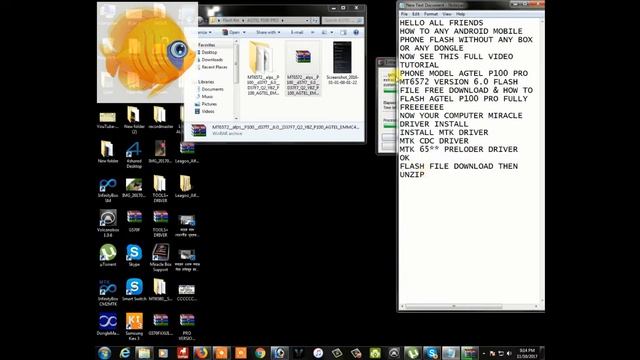Launch Miracle Box Support shortcut
Screen dimensions: 640x360
tap(160, 258)
